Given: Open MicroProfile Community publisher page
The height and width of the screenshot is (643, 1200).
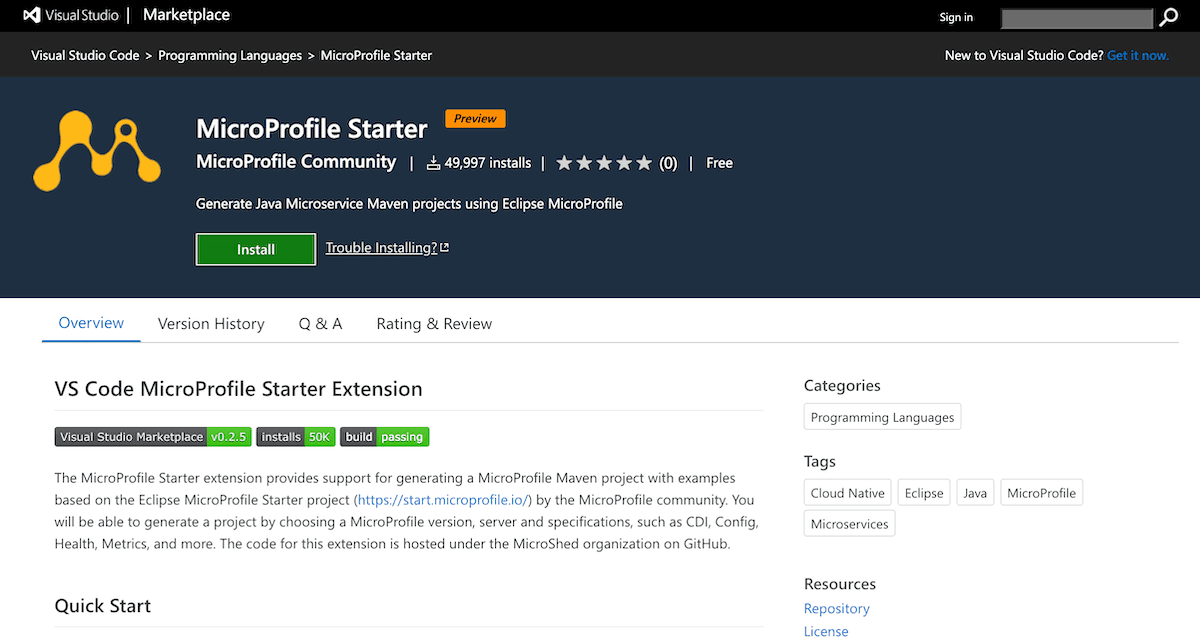Looking at the screenshot, I should point(296,162).
